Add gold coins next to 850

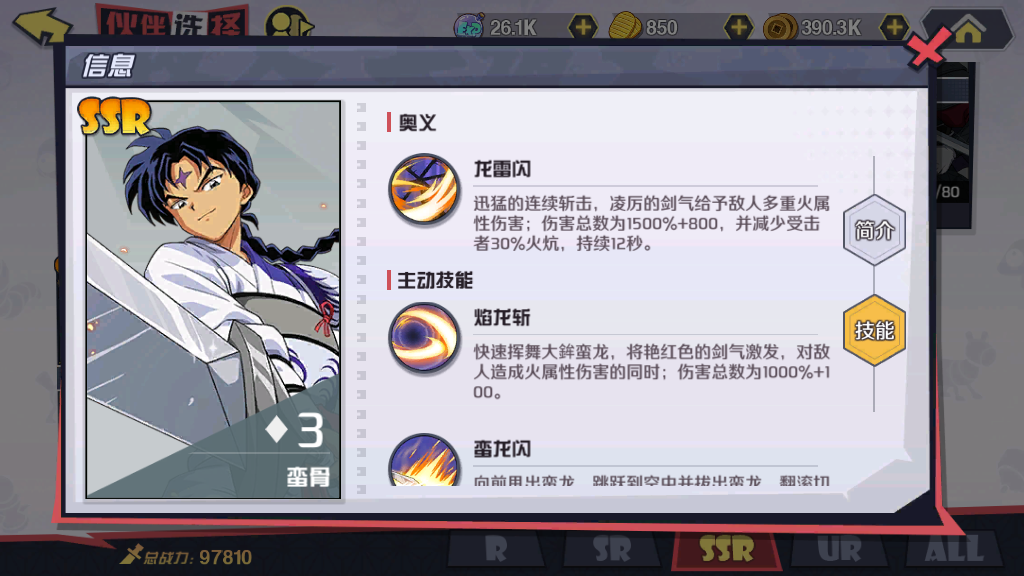(x=738, y=27)
